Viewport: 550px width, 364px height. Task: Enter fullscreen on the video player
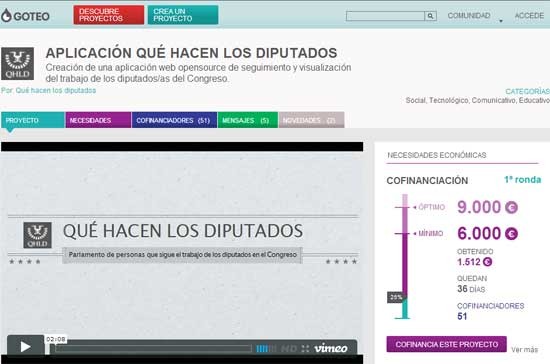(305, 349)
